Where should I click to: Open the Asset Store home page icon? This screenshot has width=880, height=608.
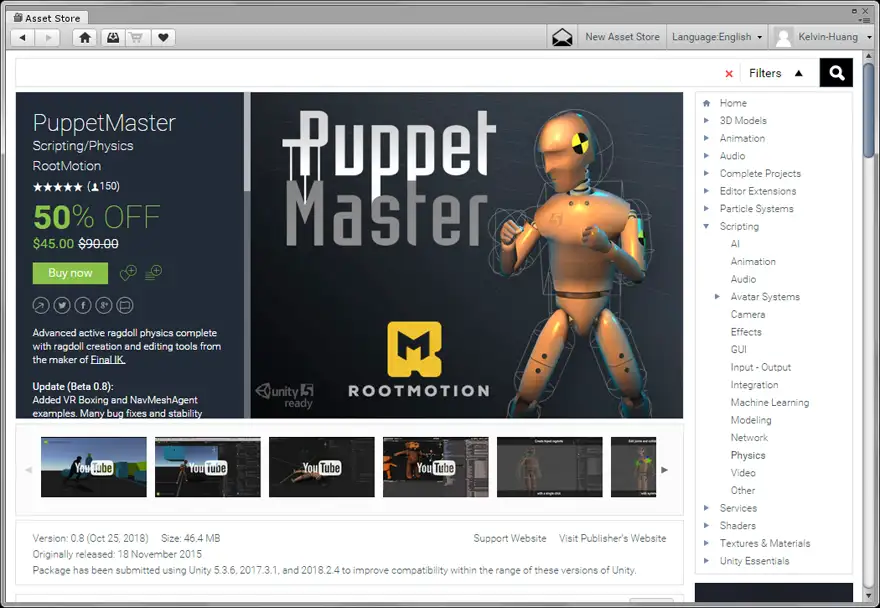click(x=85, y=38)
